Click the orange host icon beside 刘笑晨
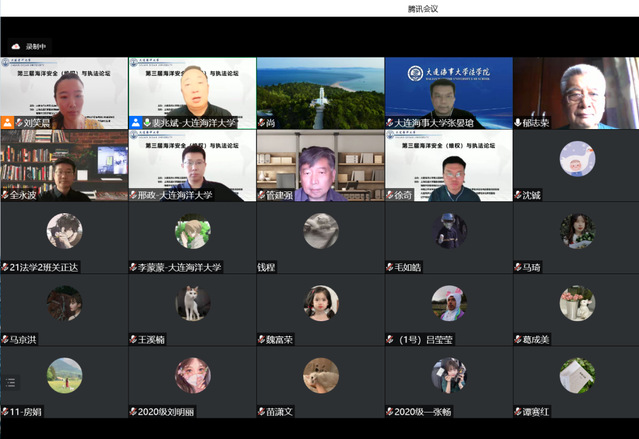639x439 pixels. 6,123
